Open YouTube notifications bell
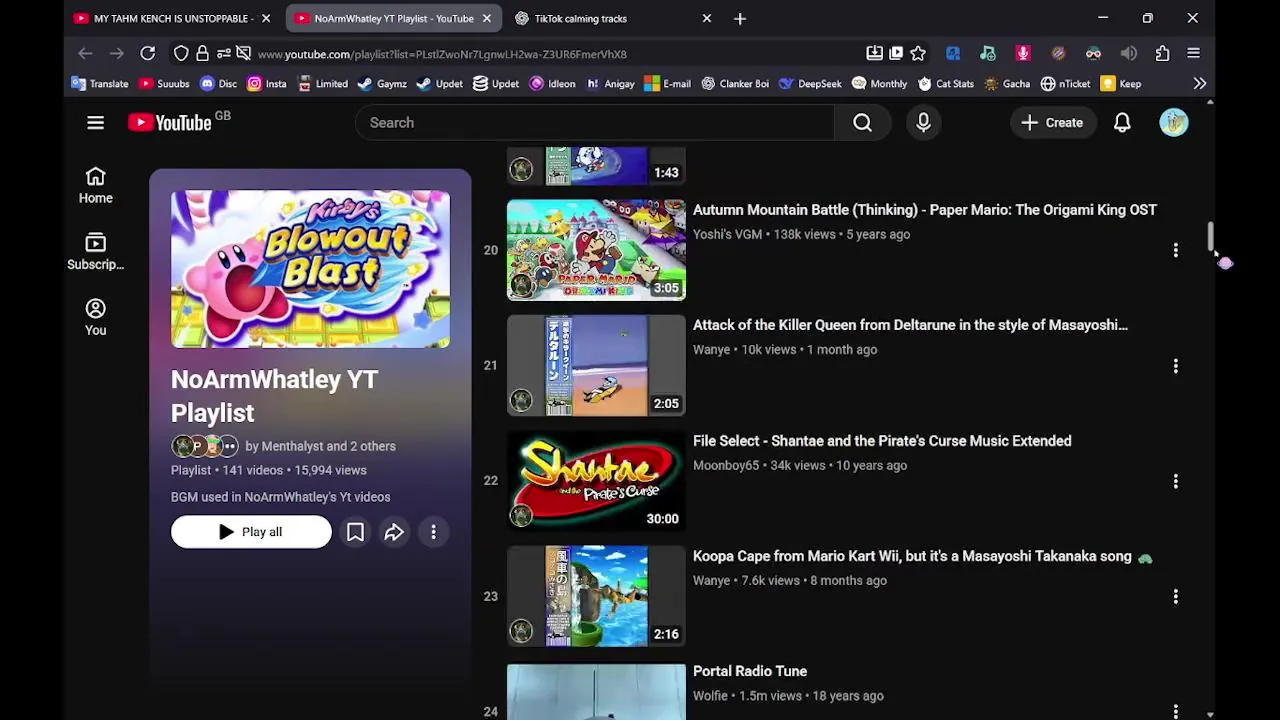 pos(1122,123)
